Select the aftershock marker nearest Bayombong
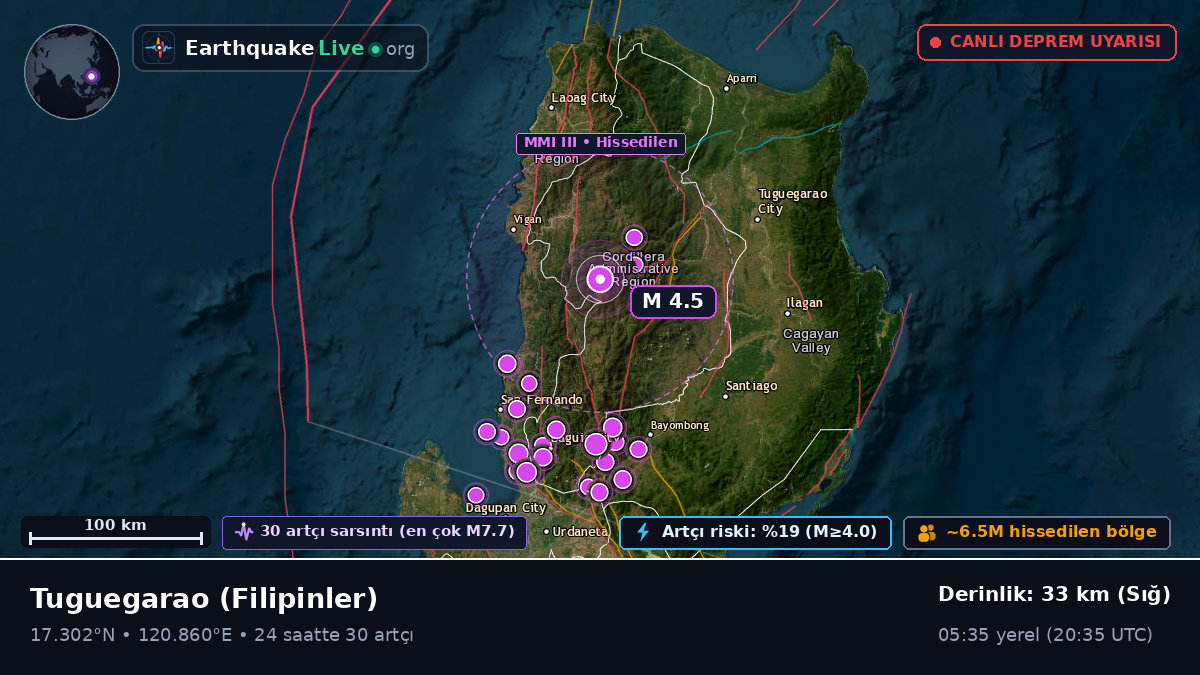This screenshot has width=1200, height=675. pos(638,449)
